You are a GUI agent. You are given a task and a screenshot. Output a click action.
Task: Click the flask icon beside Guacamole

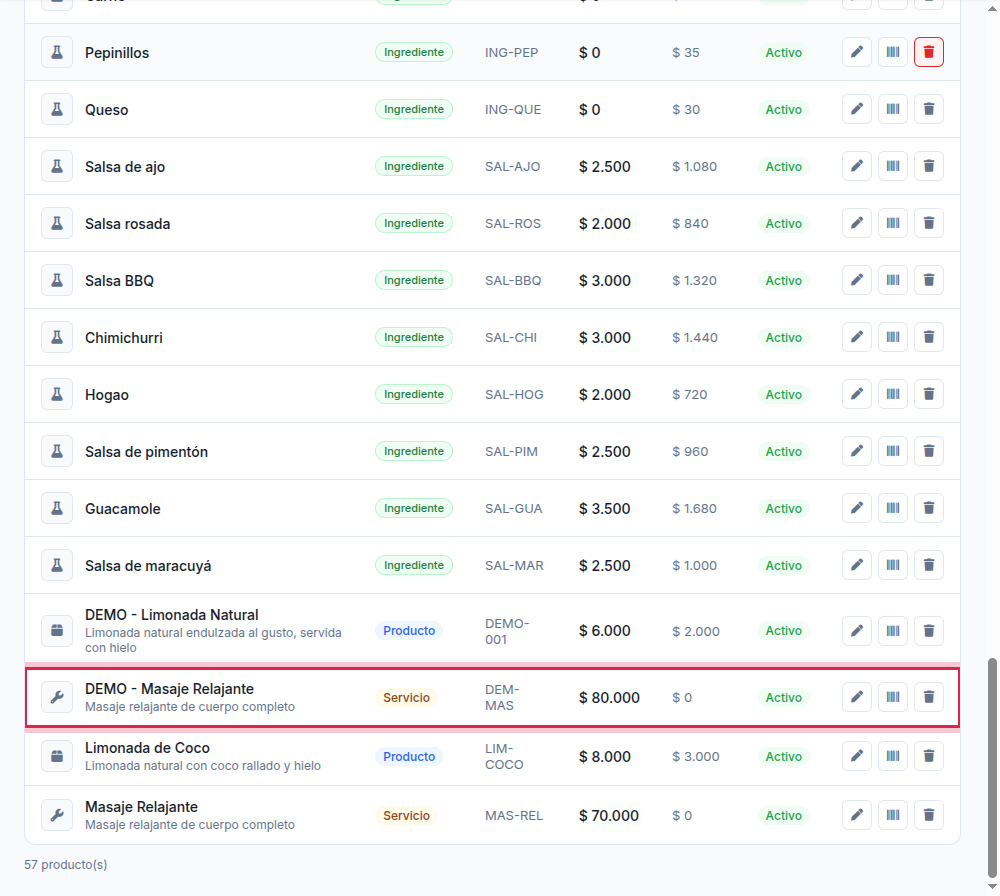[x=57, y=508]
